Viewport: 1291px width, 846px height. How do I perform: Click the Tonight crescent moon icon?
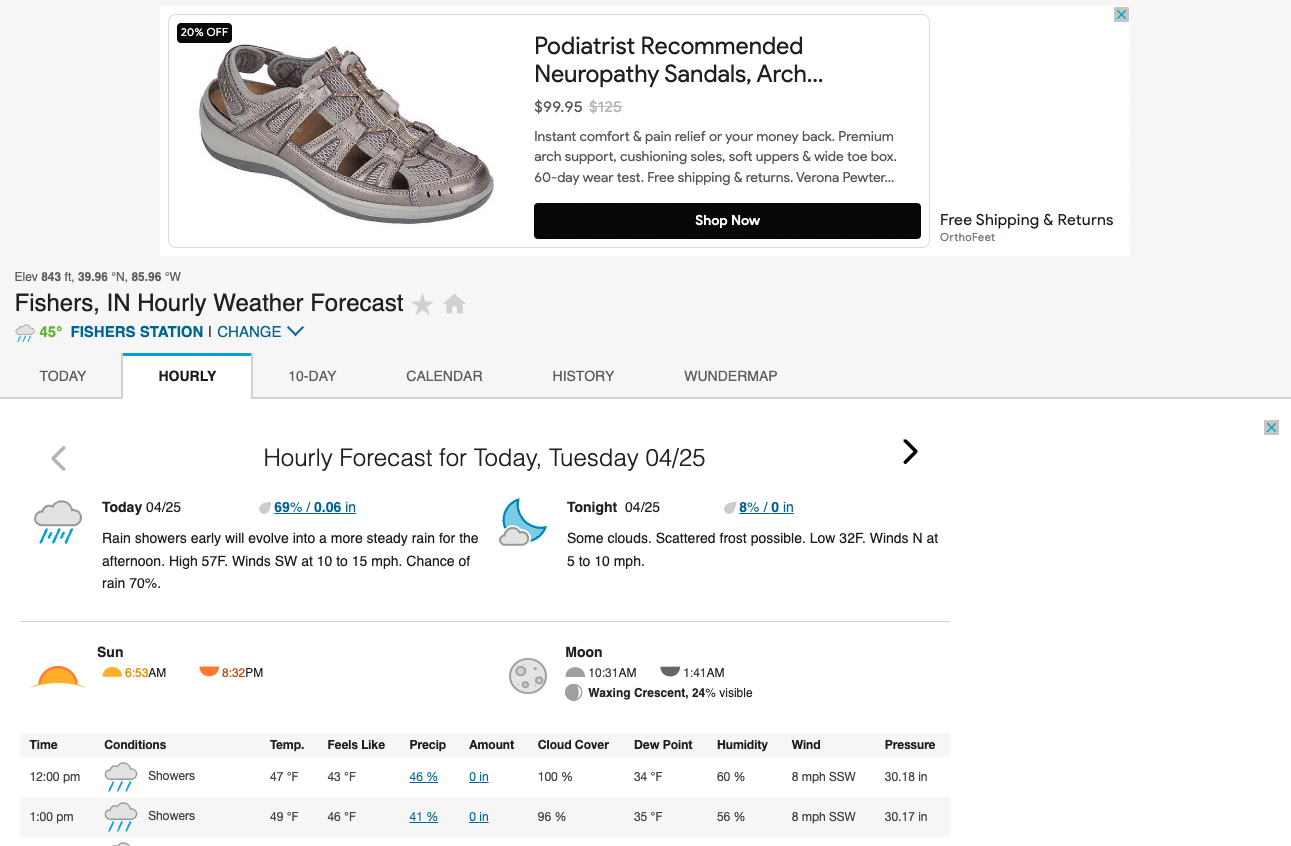click(523, 522)
